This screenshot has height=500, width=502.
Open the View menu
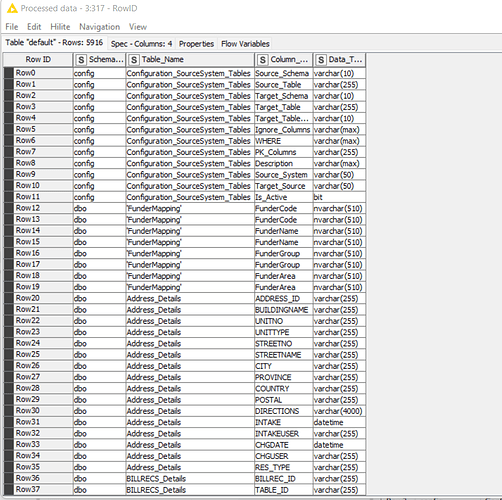(138, 27)
